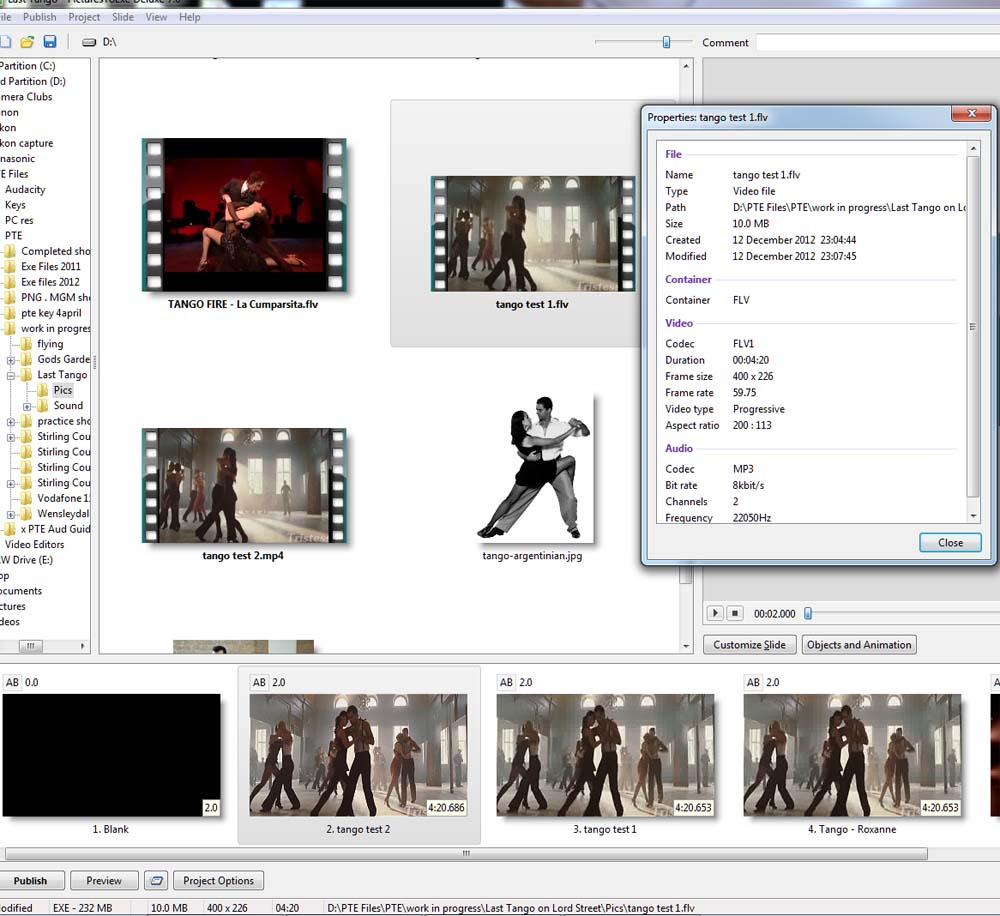The width and height of the screenshot is (1000, 916).
Task: Stop playback with the stop button
Action: 735,613
